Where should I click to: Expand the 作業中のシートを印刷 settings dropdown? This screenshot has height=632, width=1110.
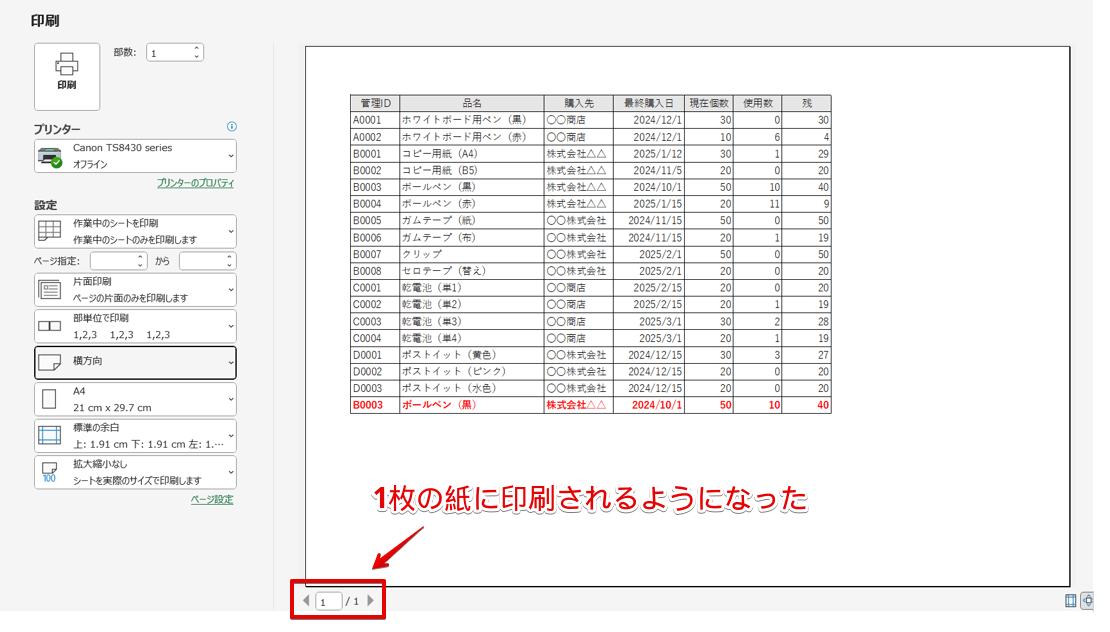pyautogui.click(x=134, y=231)
